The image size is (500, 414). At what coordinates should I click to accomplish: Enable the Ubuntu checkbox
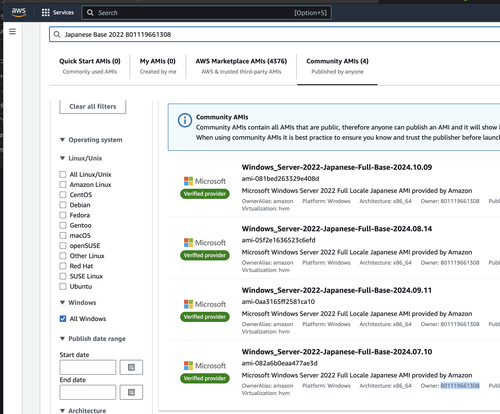tap(63, 286)
